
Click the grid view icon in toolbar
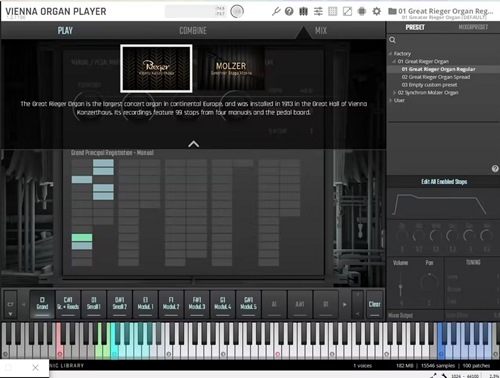[333, 12]
